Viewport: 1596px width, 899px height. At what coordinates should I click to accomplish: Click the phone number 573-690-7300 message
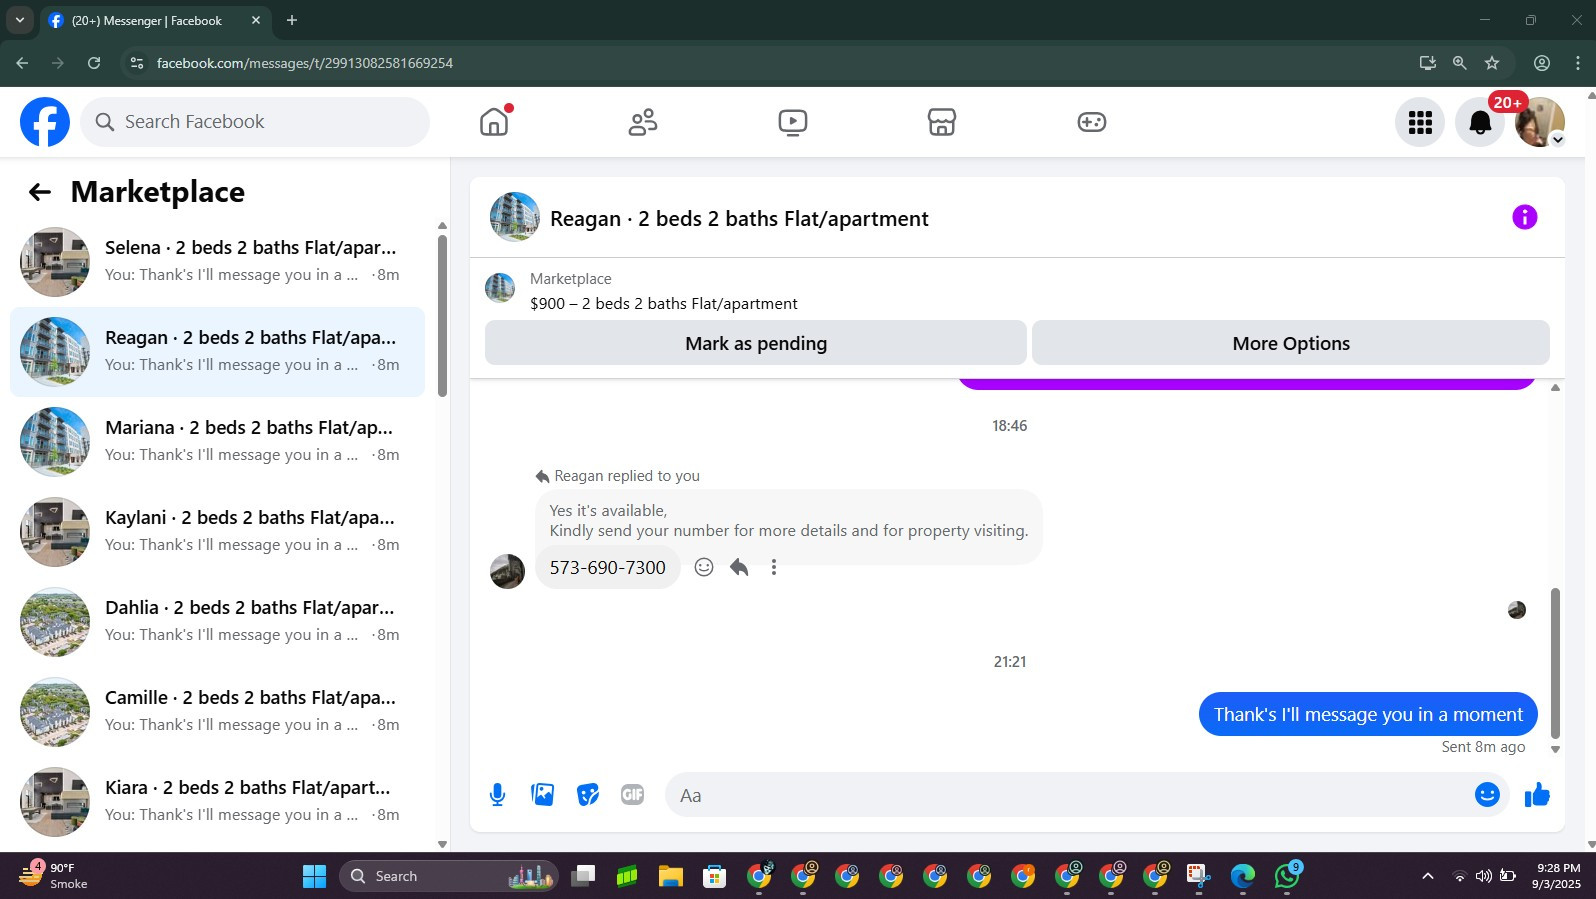(607, 567)
